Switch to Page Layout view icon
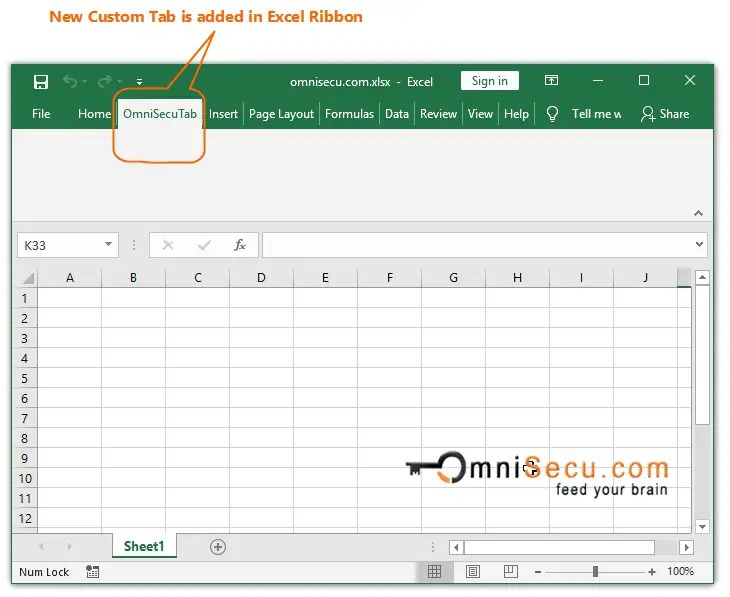 pyautogui.click(x=473, y=571)
